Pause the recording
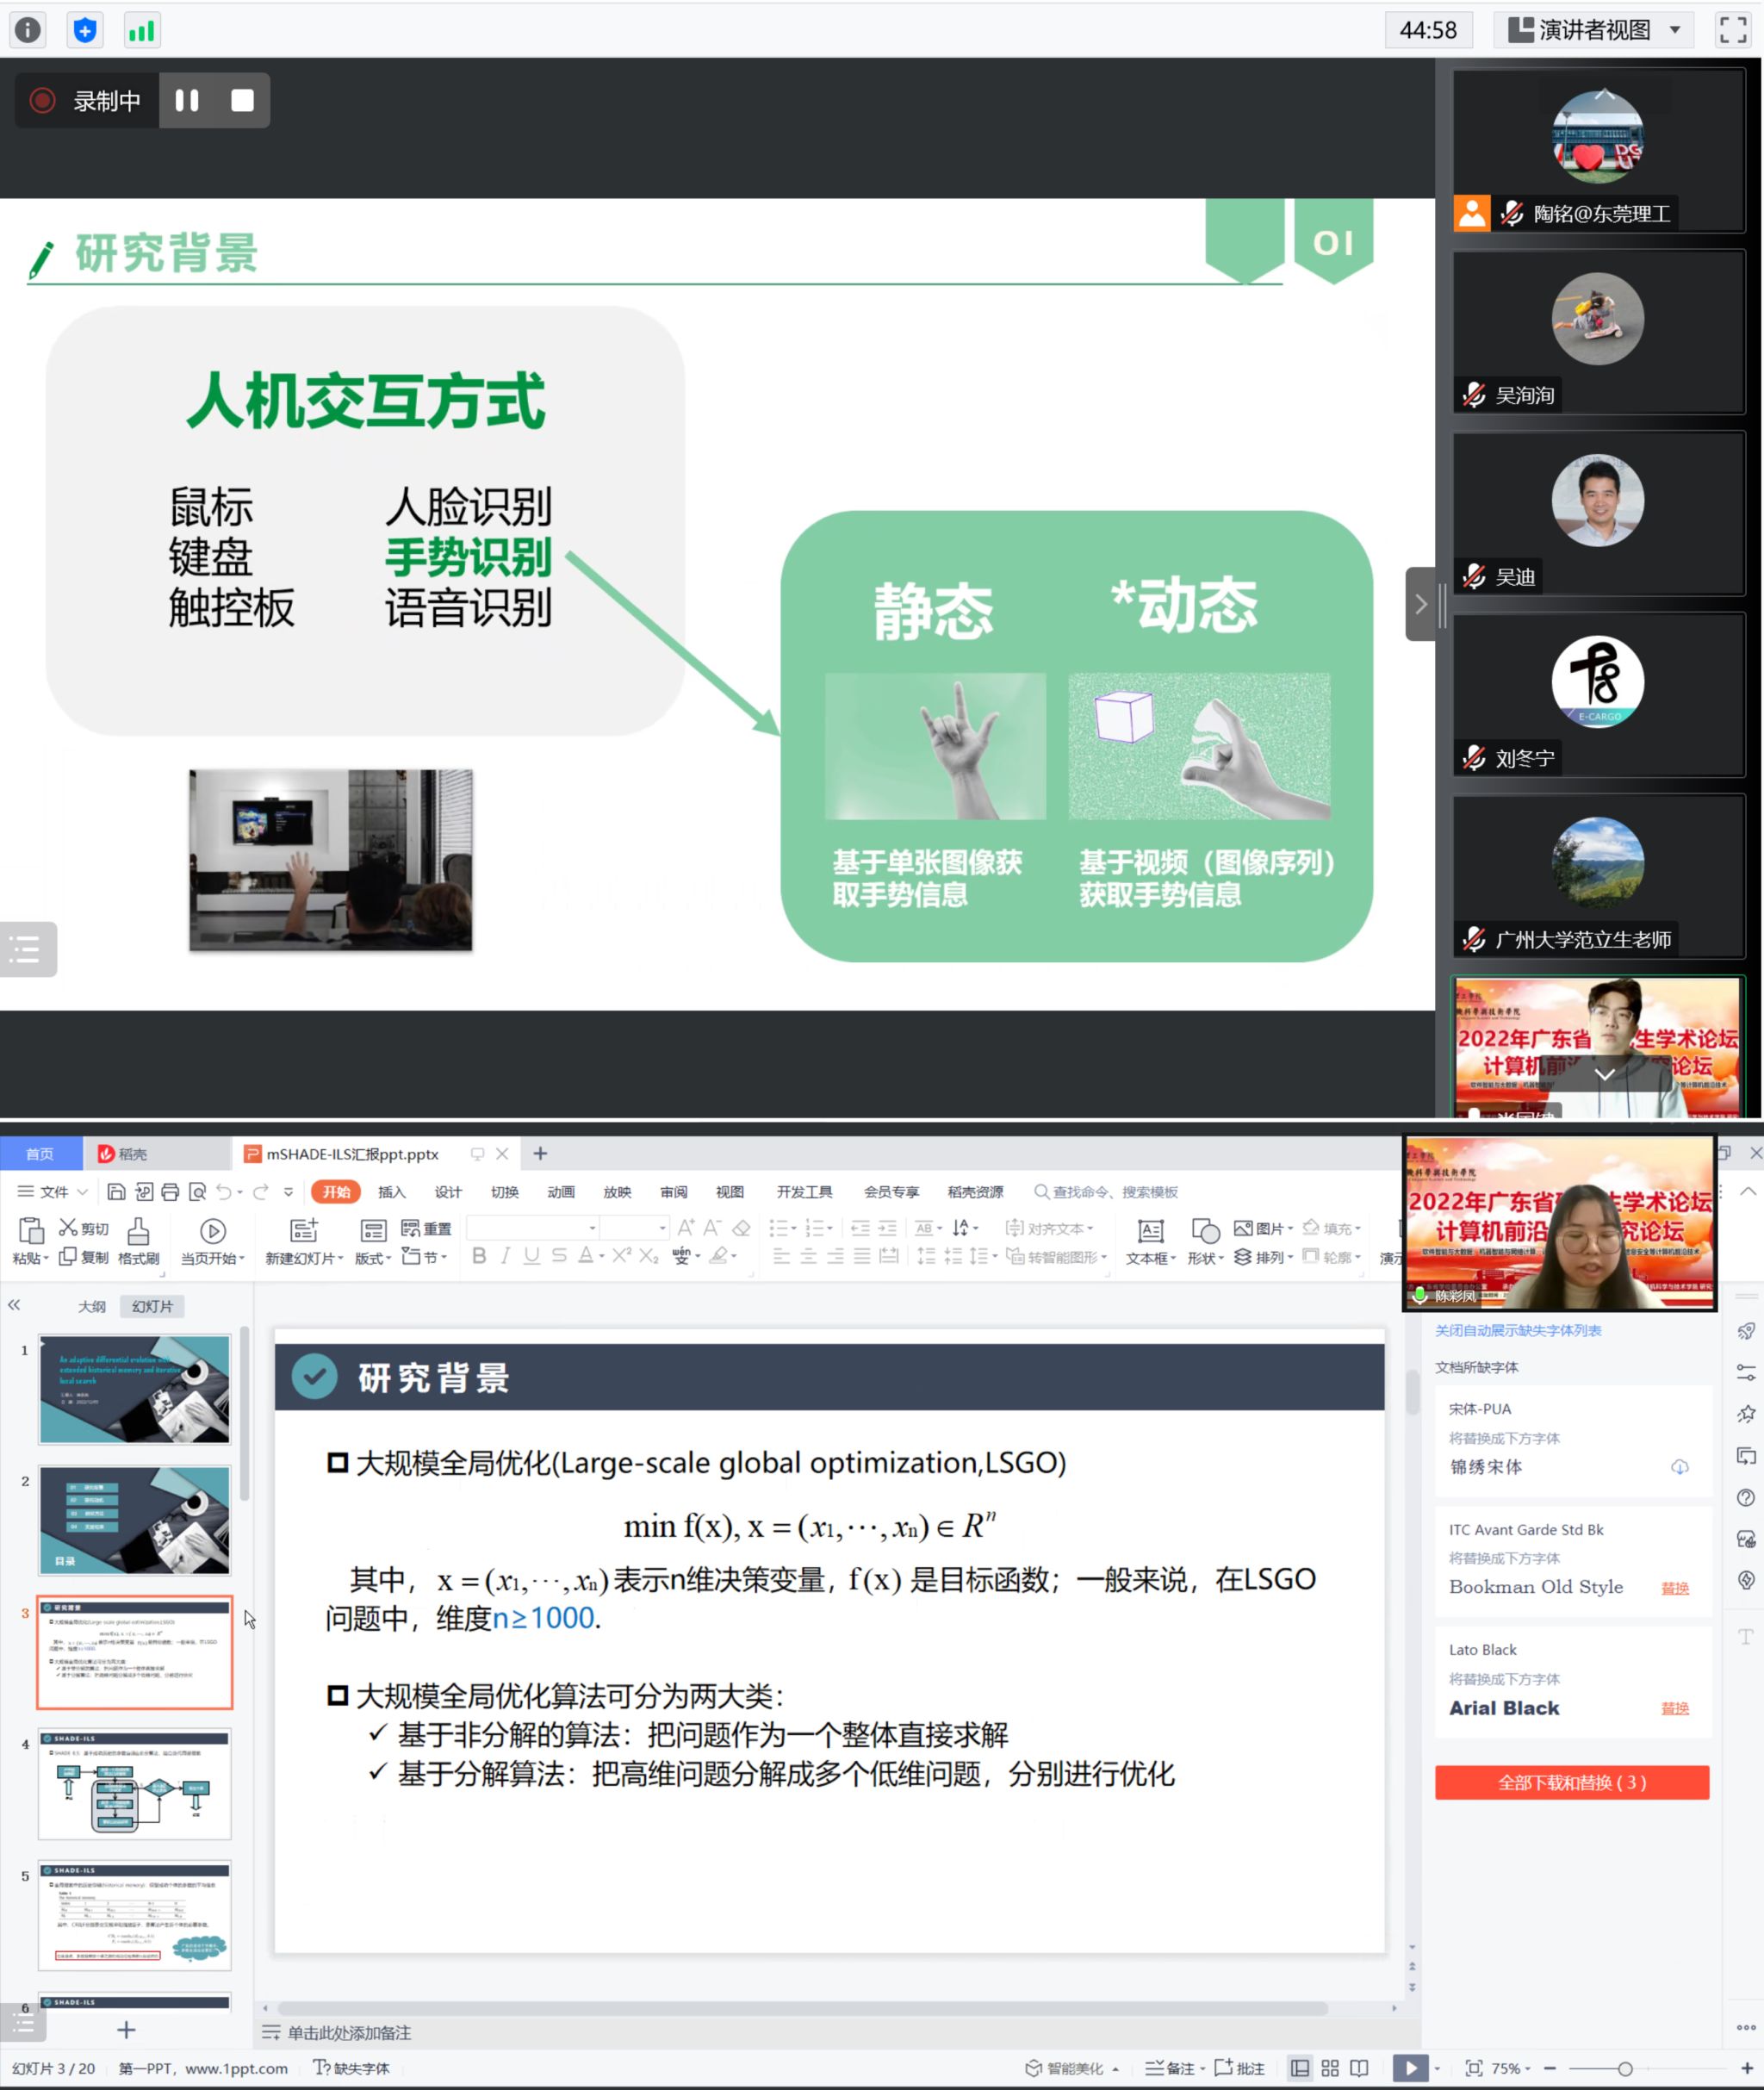 pos(187,101)
